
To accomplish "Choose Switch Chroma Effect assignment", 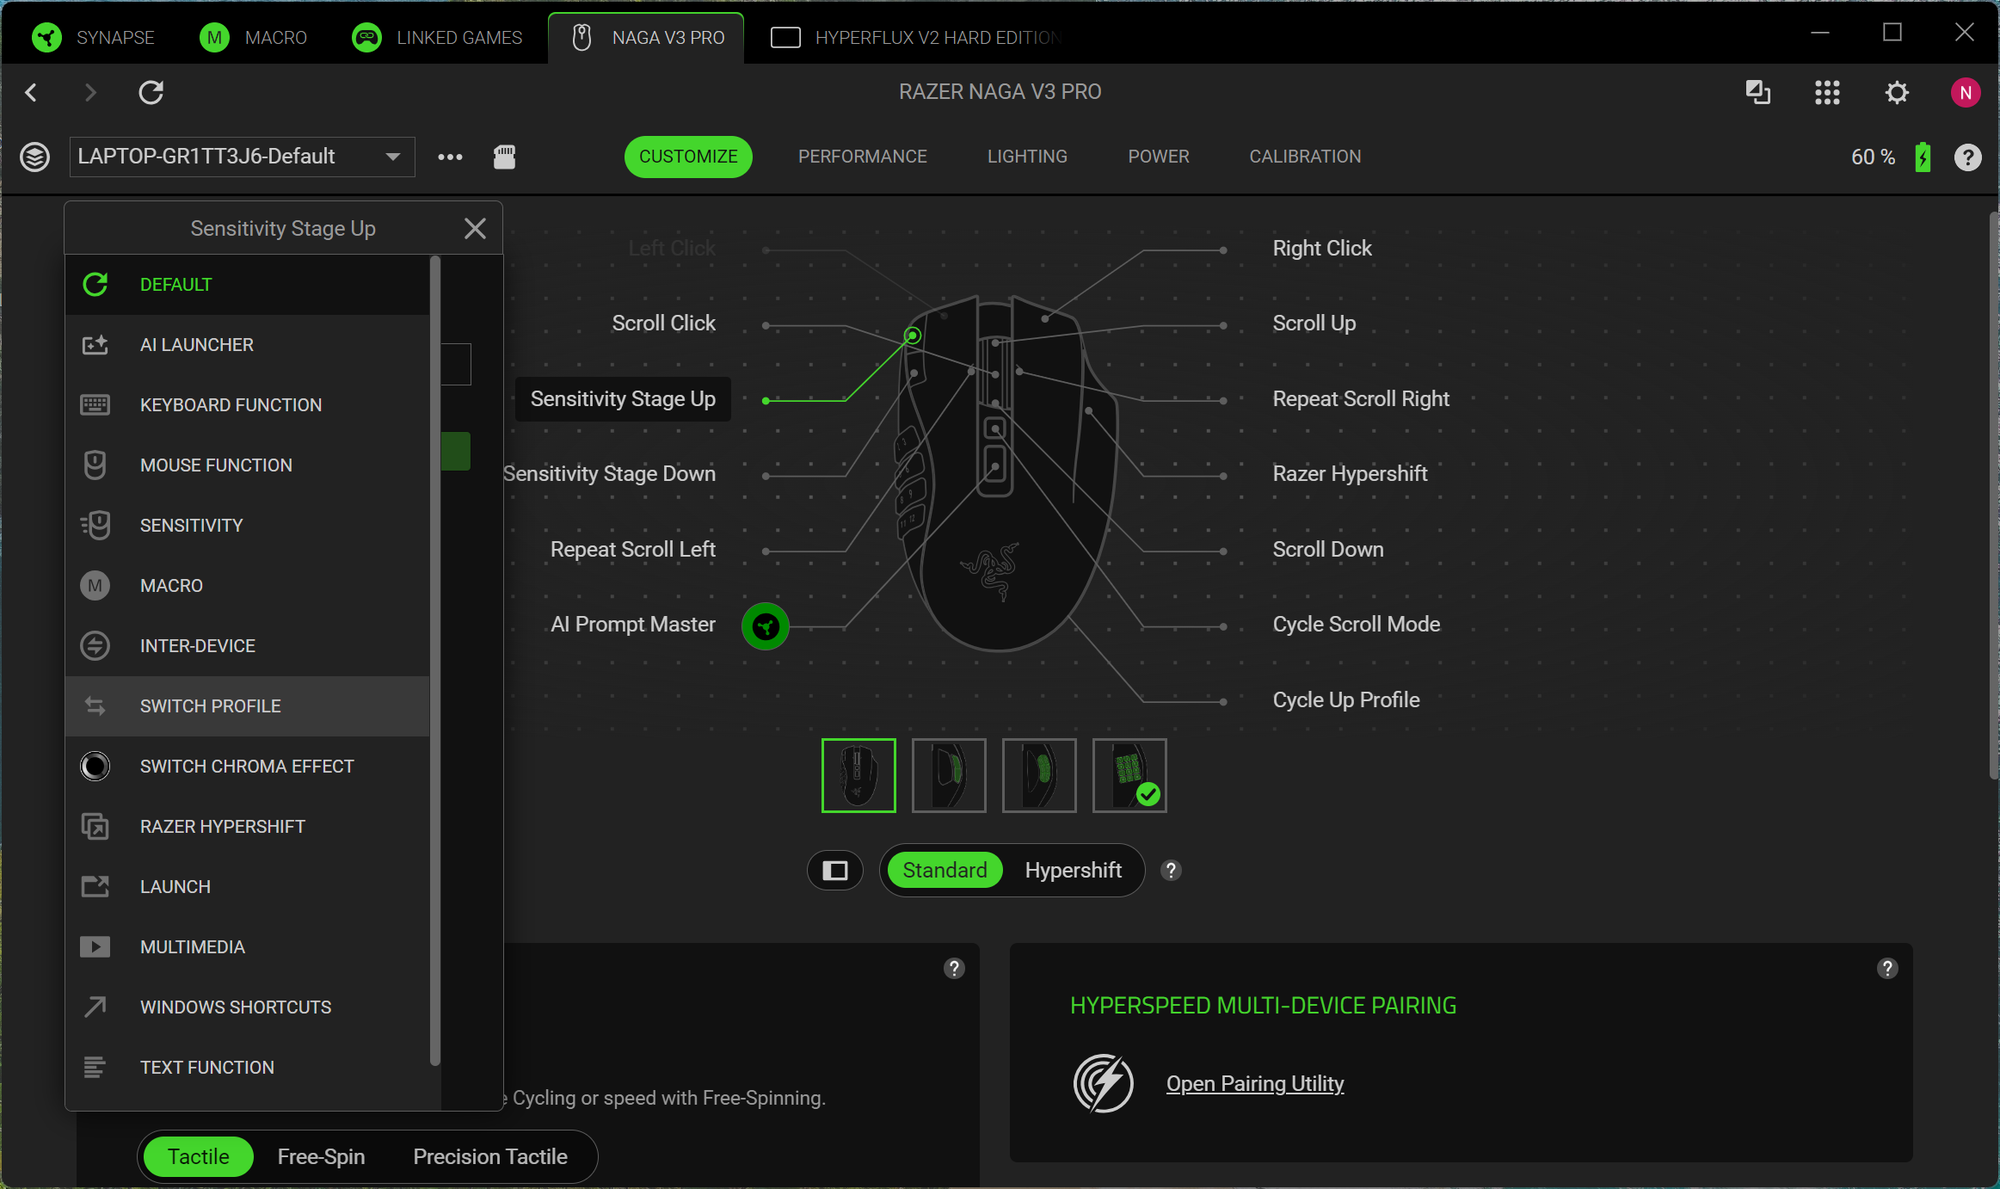I will pyautogui.click(x=248, y=766).
